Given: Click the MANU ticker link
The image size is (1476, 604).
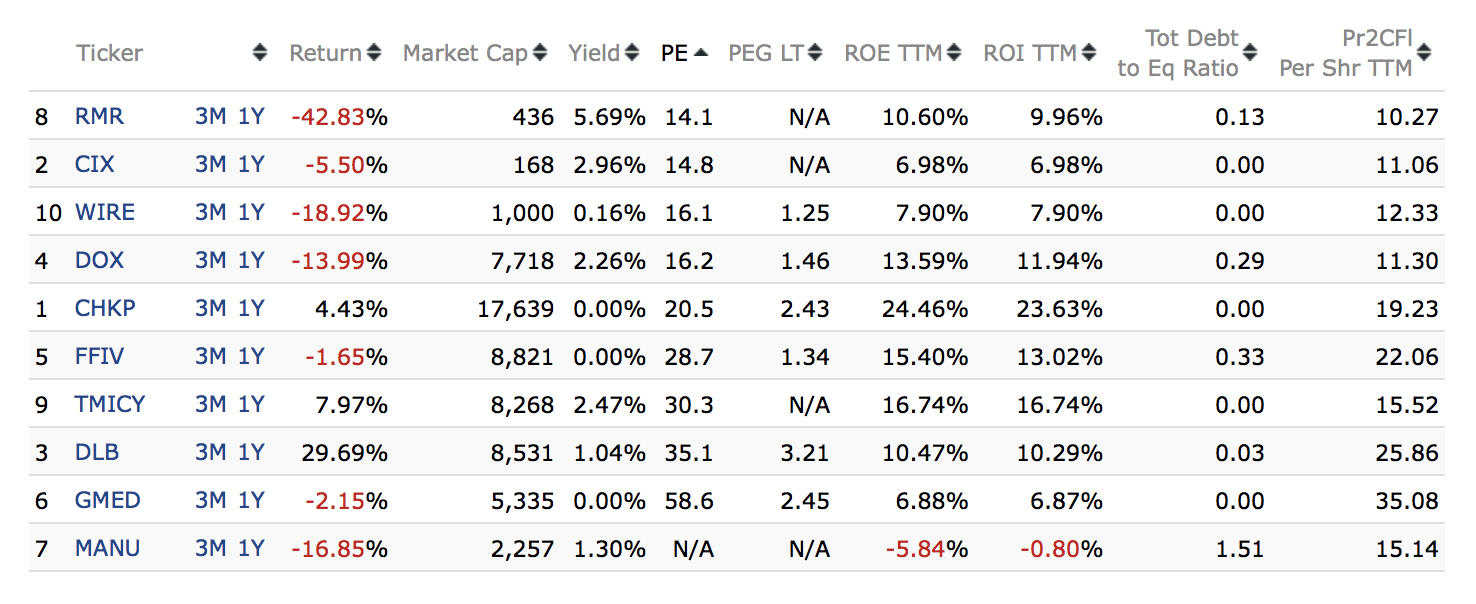Looking at the screenshot, I should (x=107, y=549).
